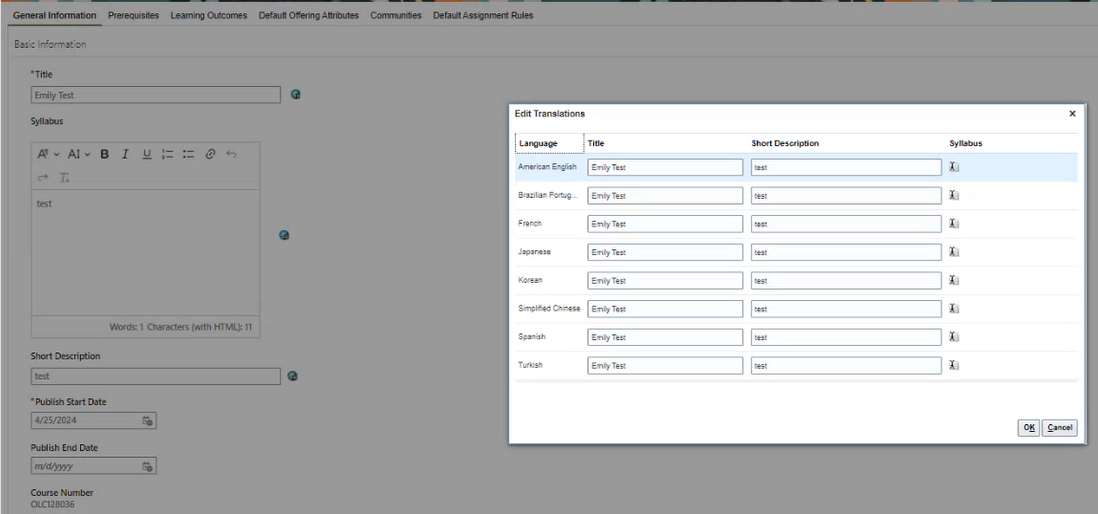Open the Default Assignment Rules tab
1098x514 pixels.
483,15
